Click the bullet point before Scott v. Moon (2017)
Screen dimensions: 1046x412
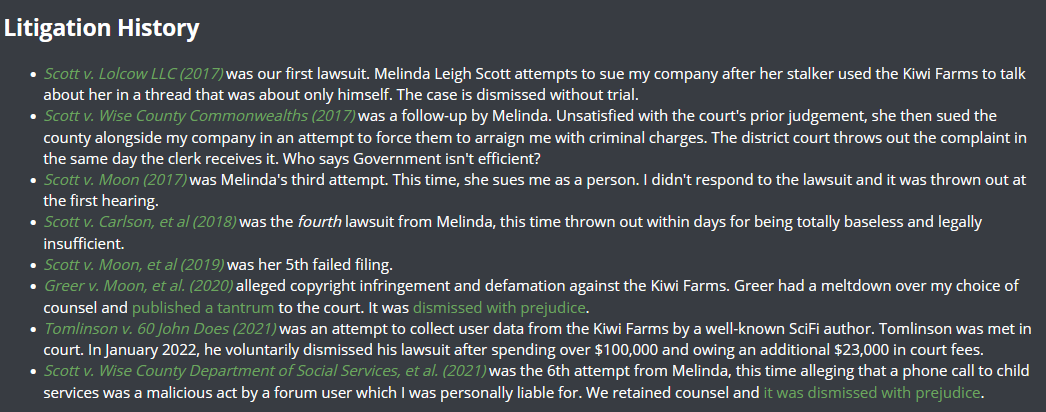[33, 181]
